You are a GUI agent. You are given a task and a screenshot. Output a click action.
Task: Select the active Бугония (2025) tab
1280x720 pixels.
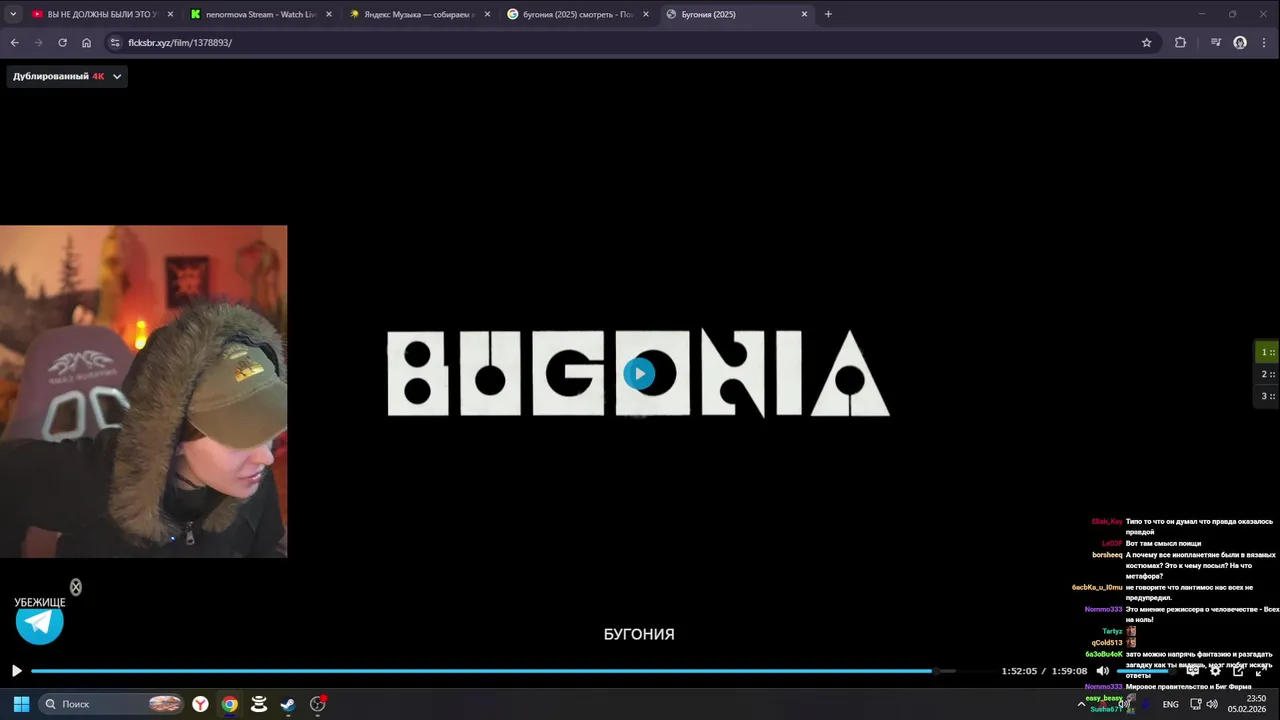coord(737,14)
